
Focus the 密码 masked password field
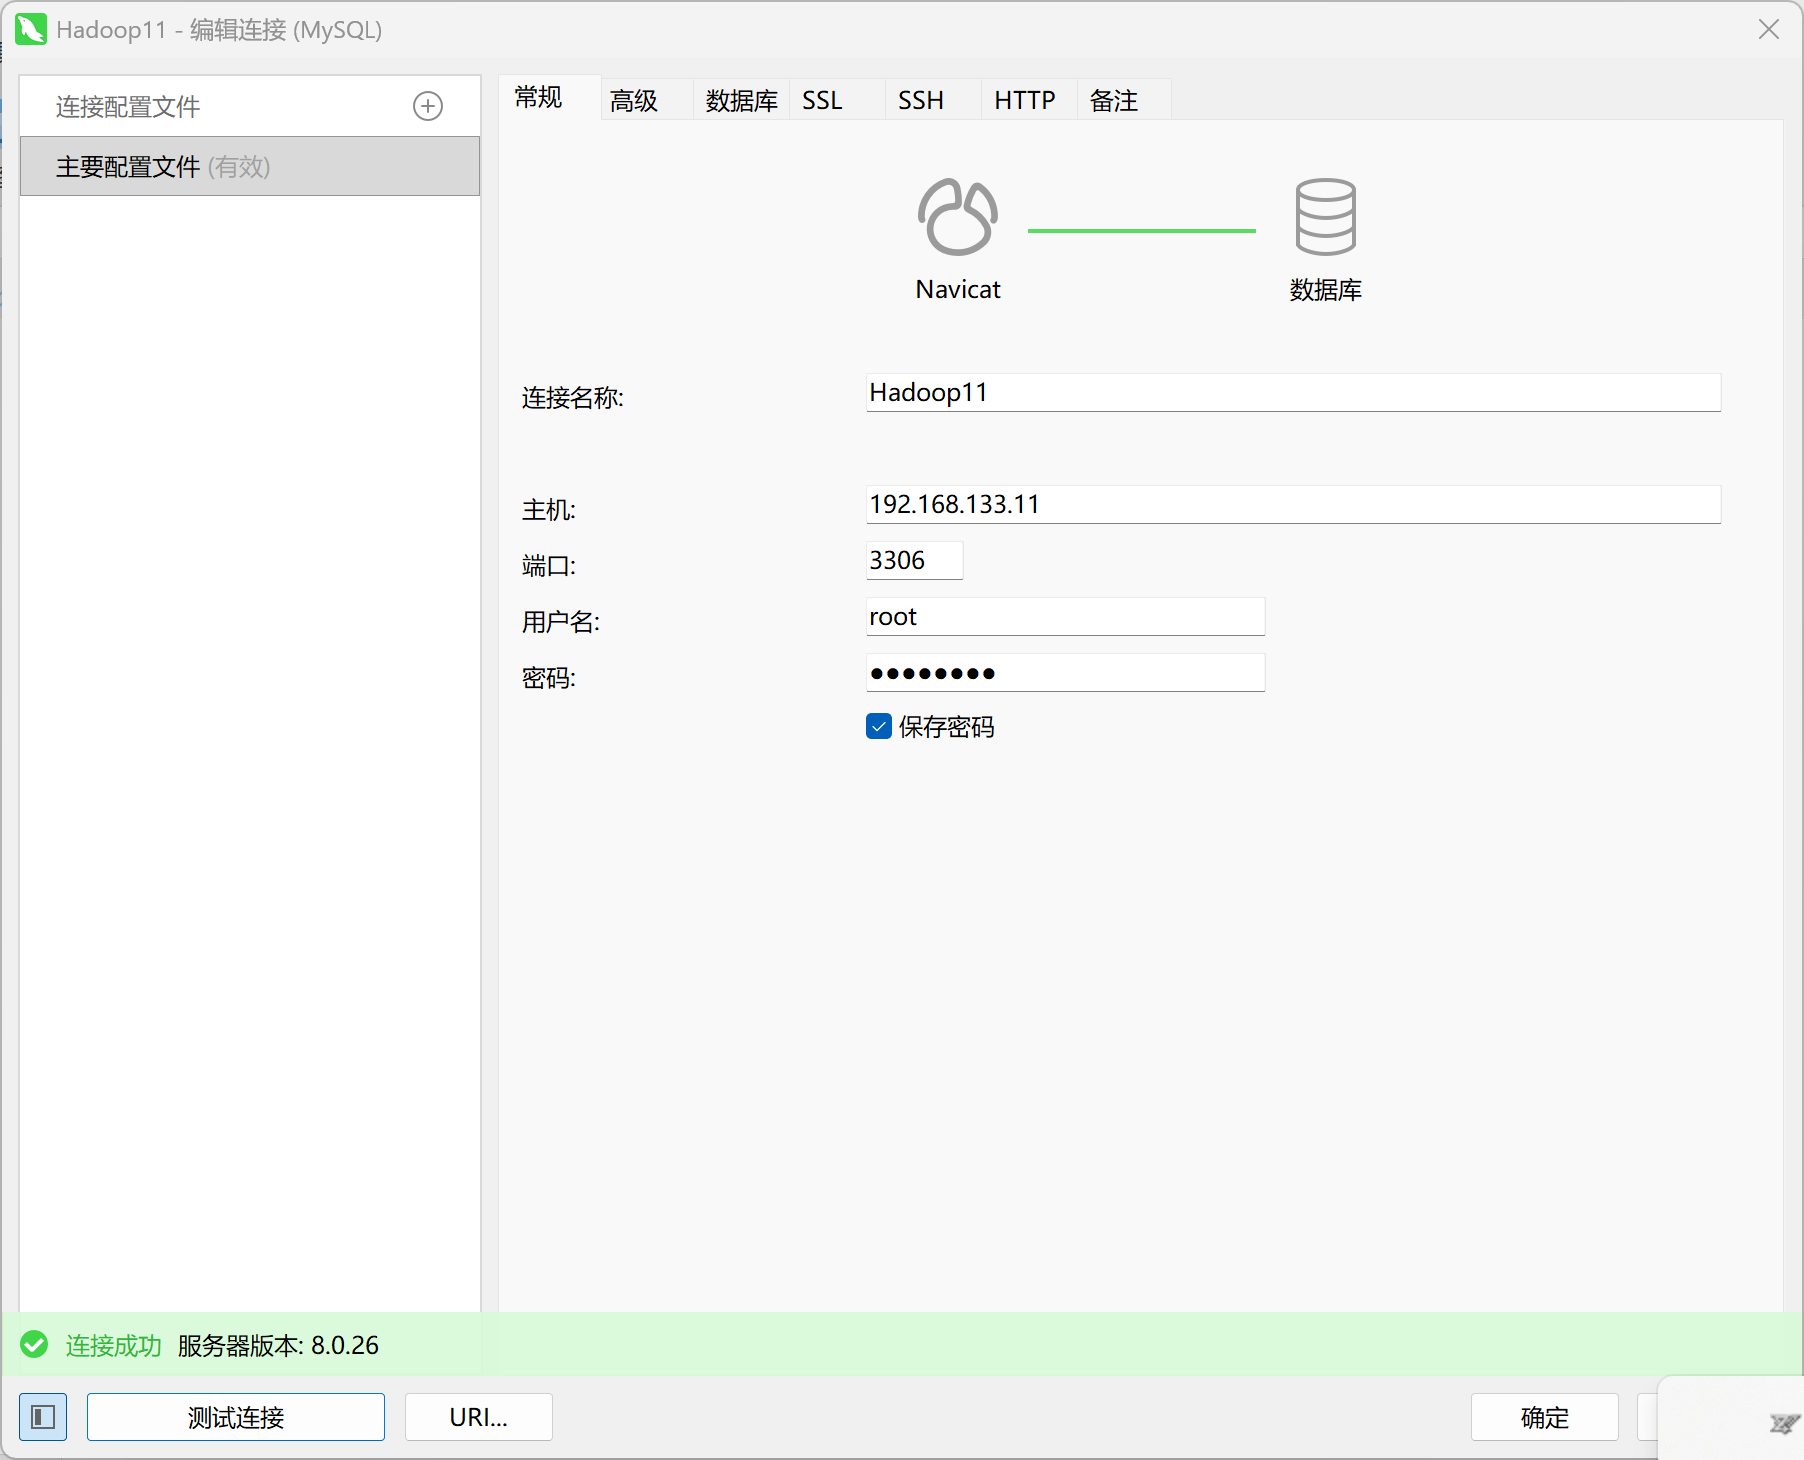1065,672
